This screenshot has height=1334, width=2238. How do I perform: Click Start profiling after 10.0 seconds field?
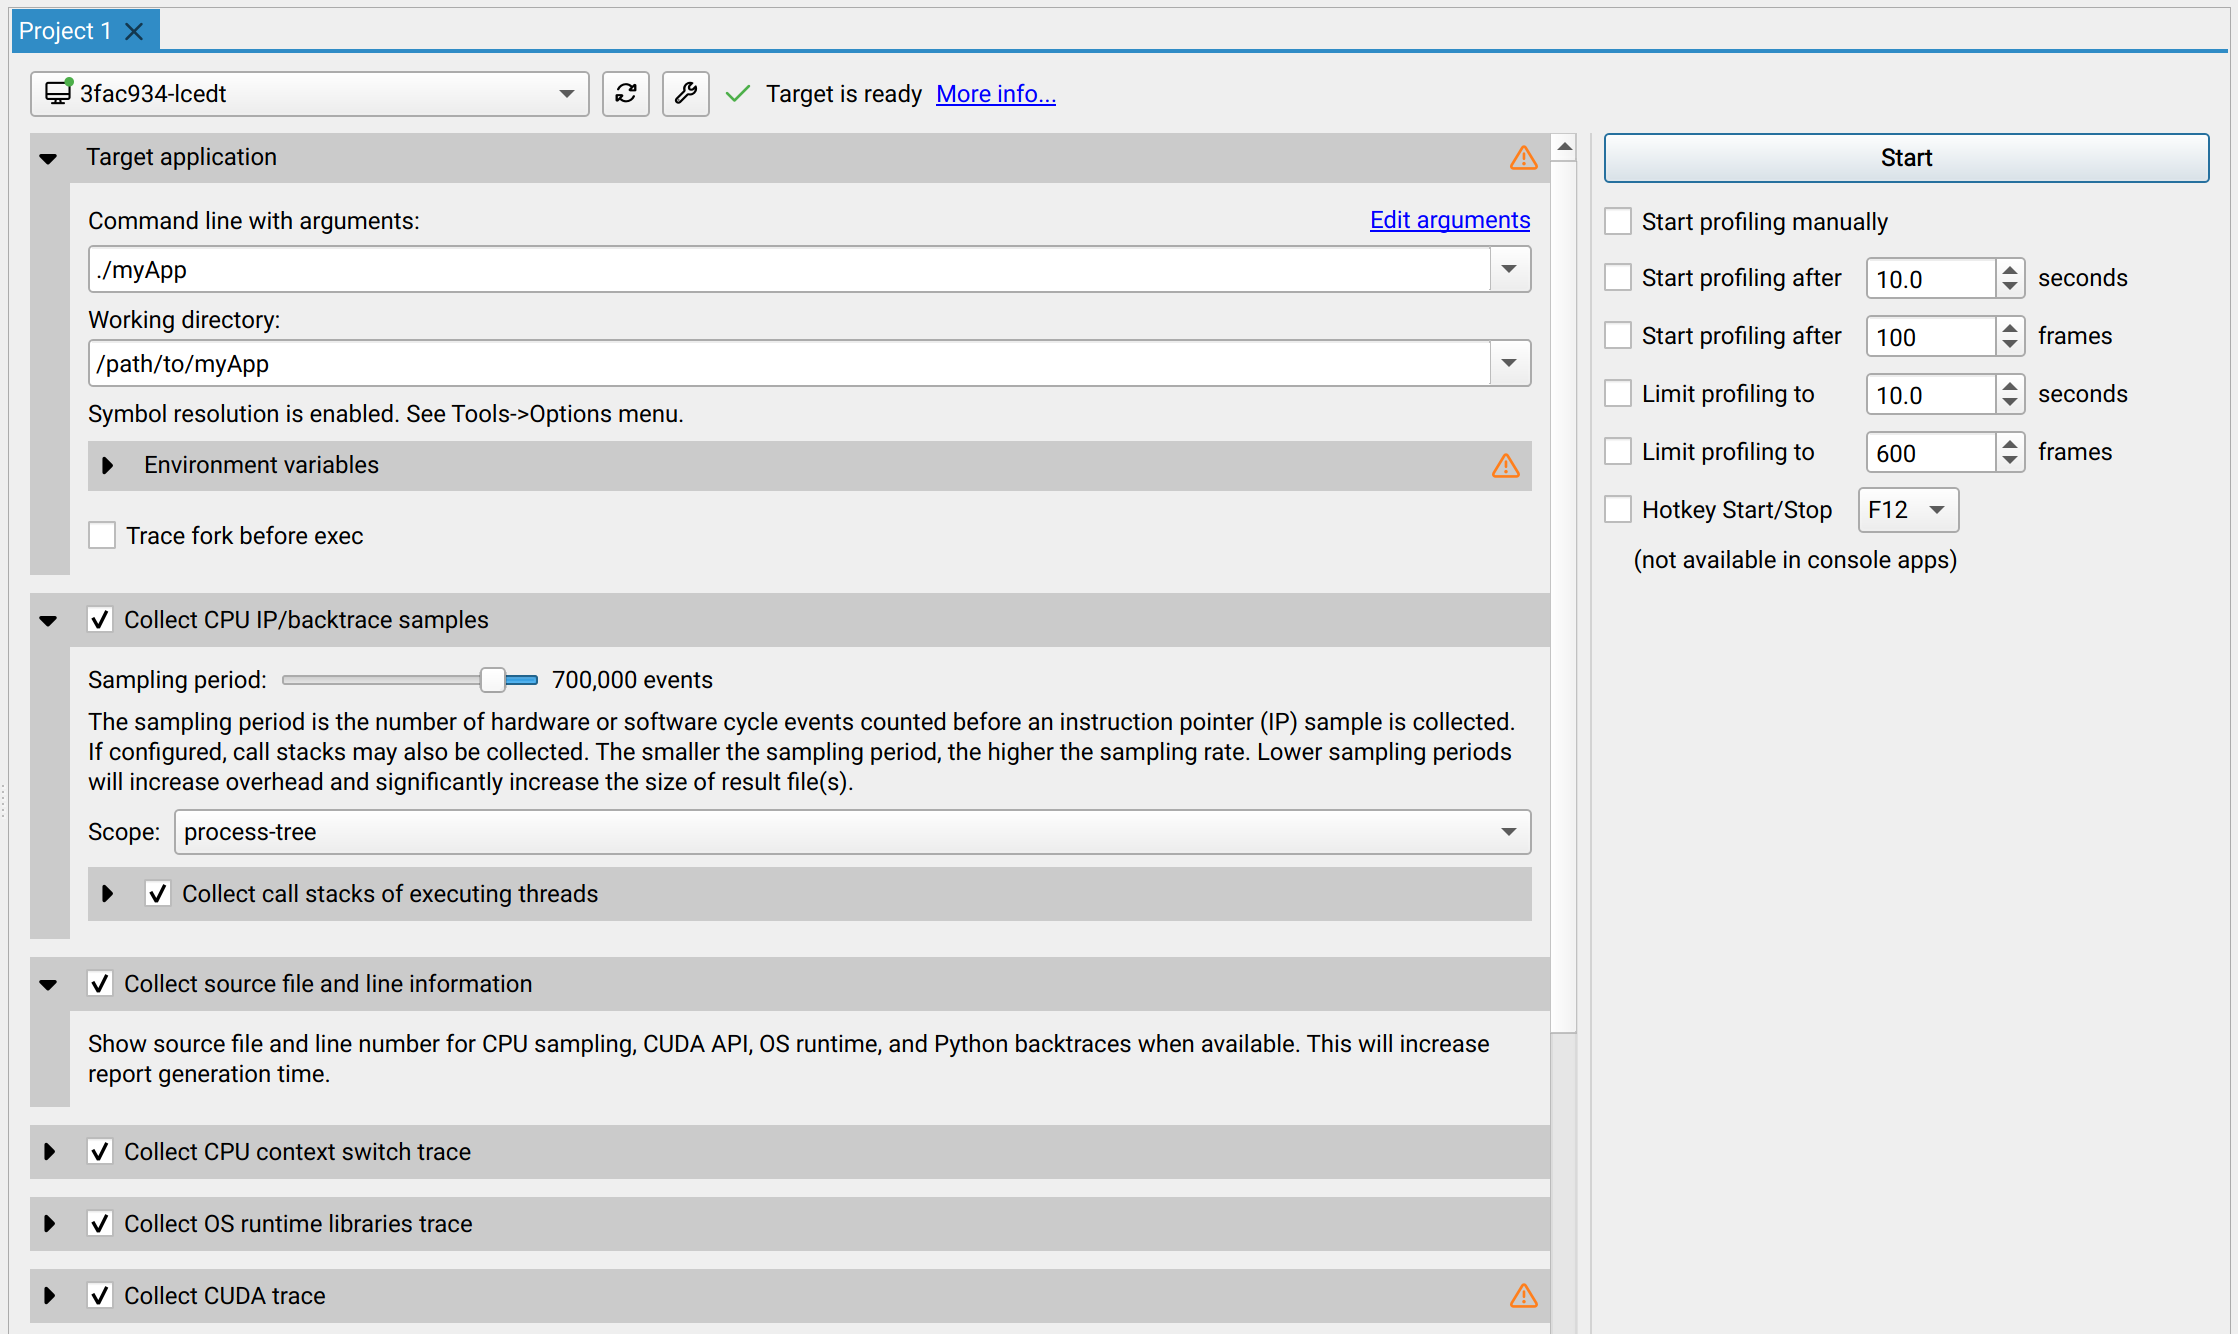pos(1930,279)
